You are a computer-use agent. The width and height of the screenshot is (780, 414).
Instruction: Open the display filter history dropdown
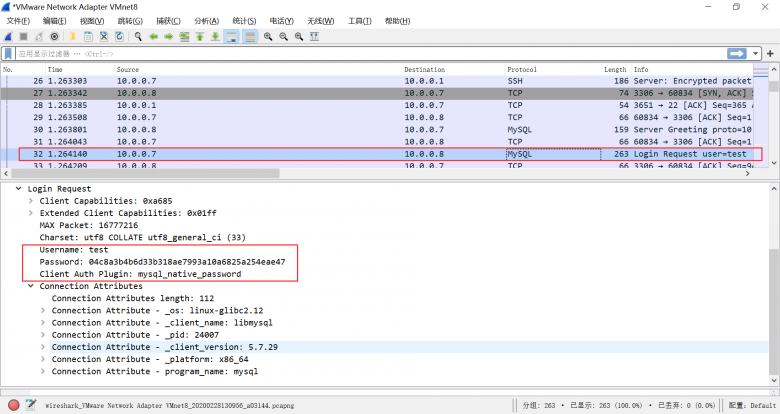756,53
